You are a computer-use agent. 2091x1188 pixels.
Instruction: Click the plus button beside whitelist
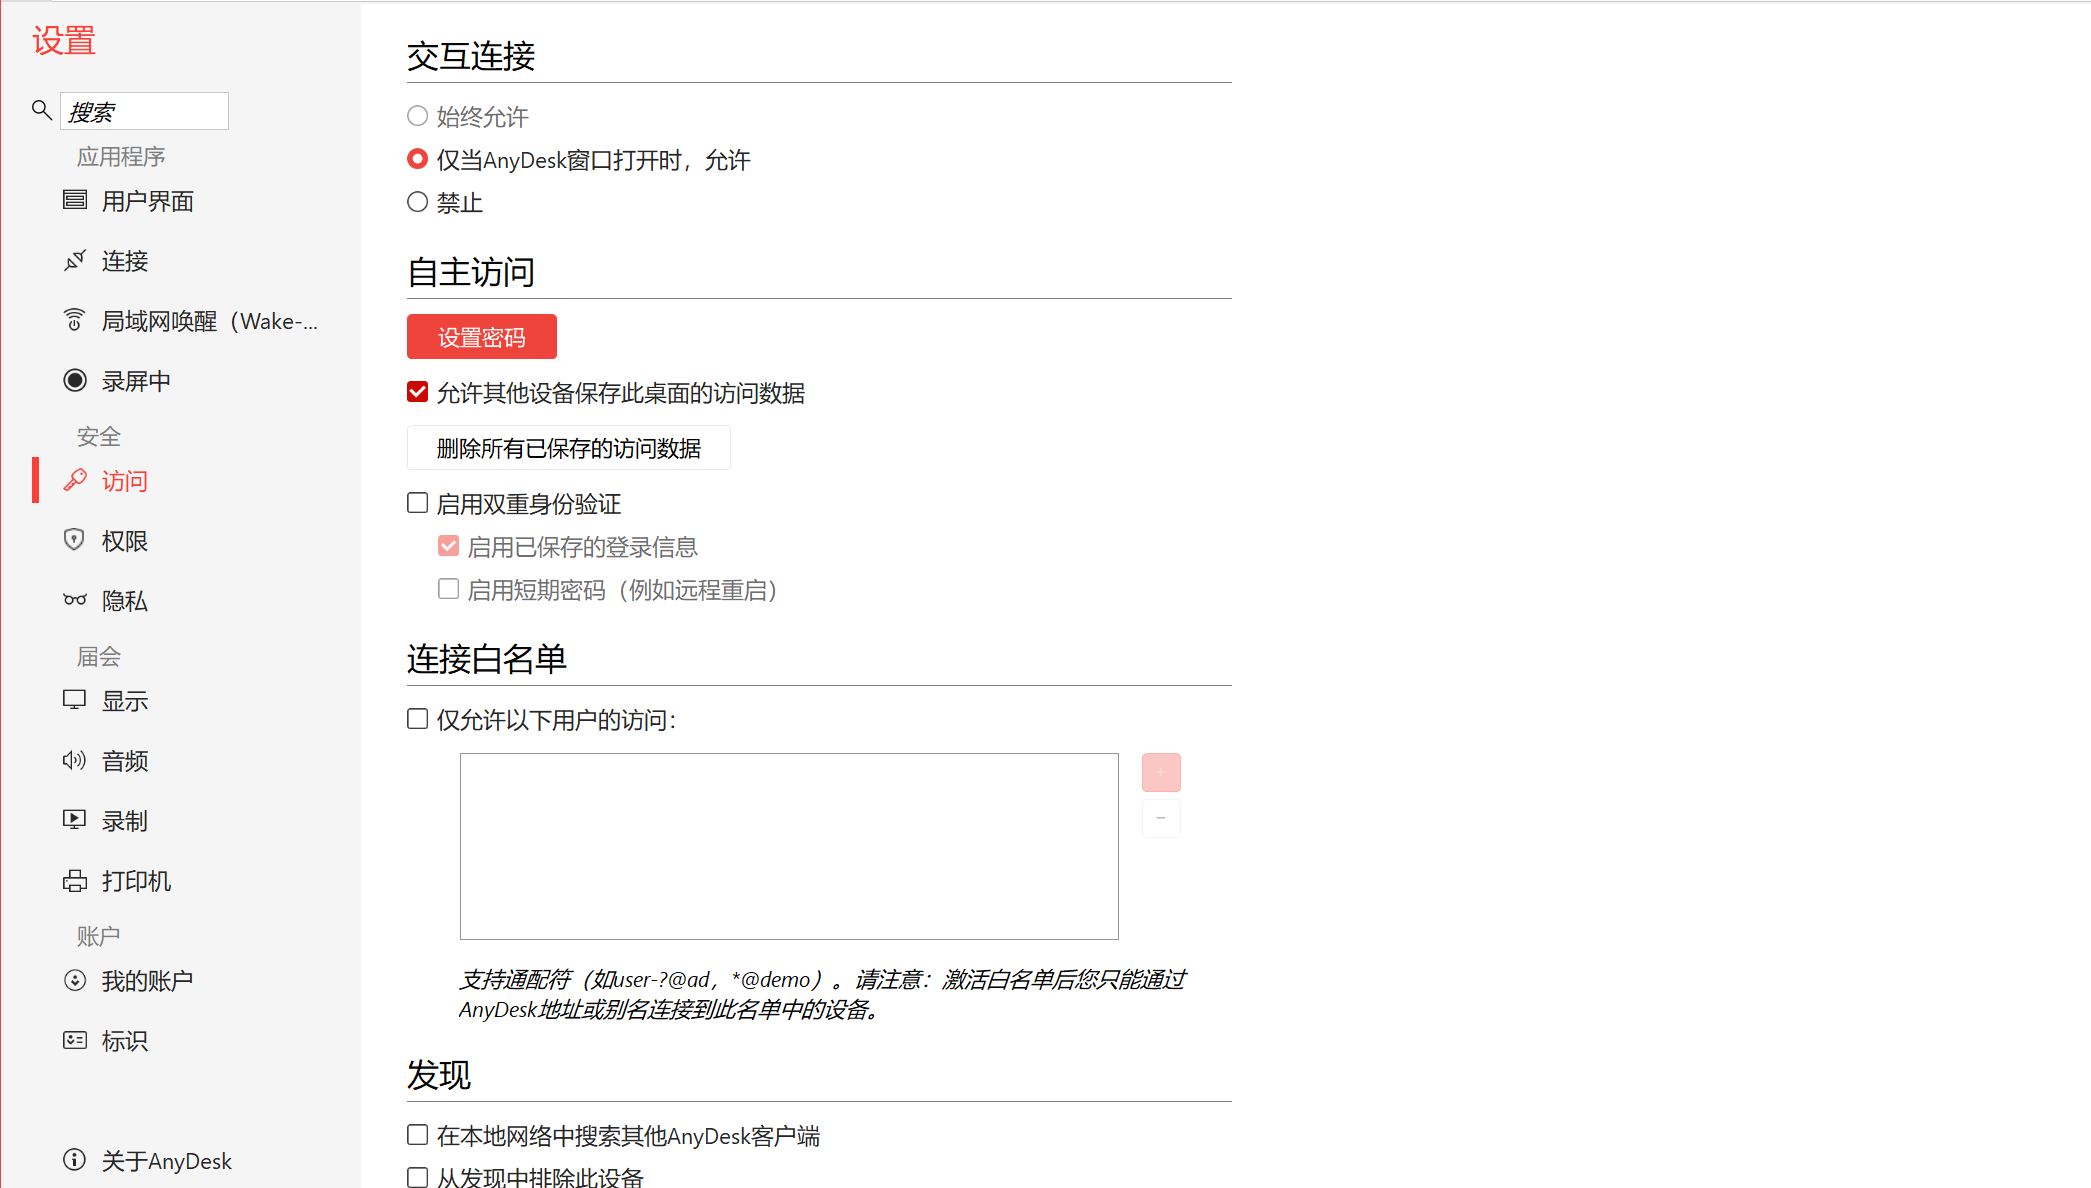1161,772
